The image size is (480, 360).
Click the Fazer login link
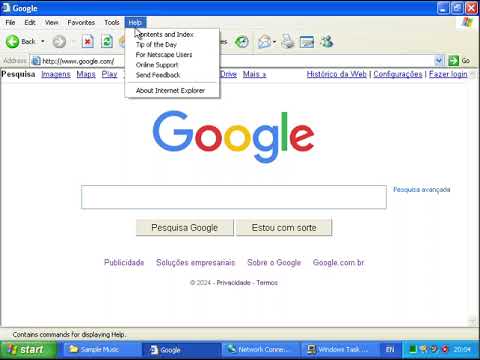(448, 74)
